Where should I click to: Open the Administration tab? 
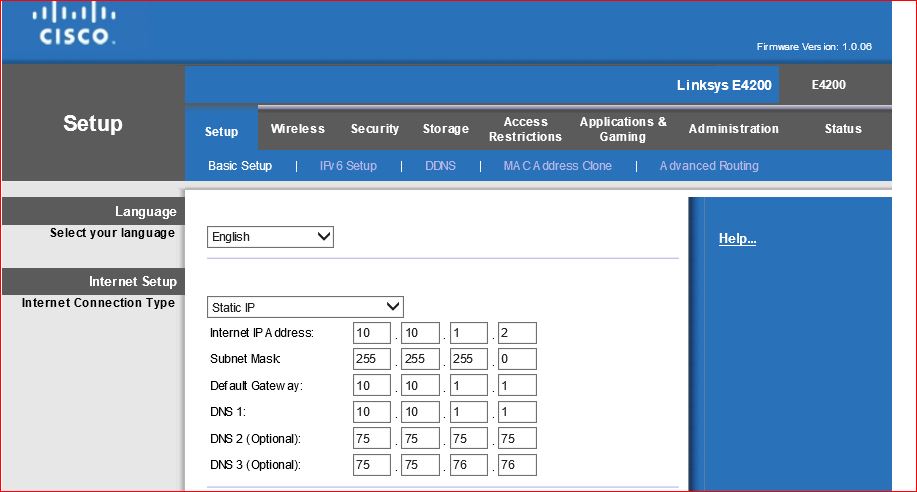(x=733, y=129)
